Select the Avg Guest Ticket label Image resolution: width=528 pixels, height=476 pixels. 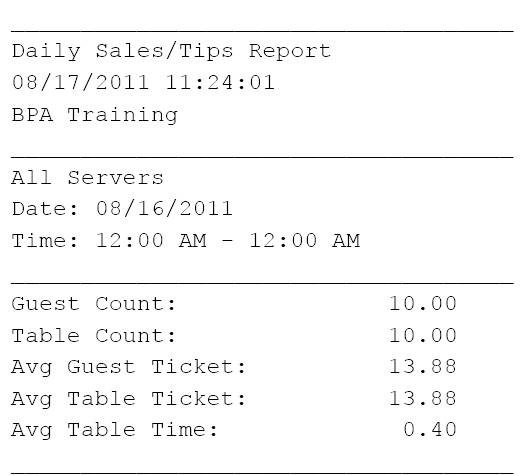pos(129,367)
